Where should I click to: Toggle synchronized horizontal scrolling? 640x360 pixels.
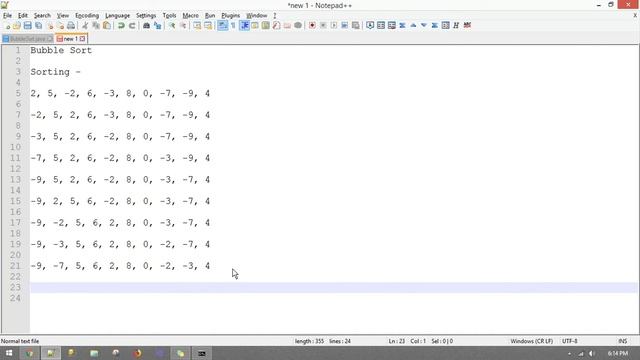pyautogui.click(x=208, y=26)
